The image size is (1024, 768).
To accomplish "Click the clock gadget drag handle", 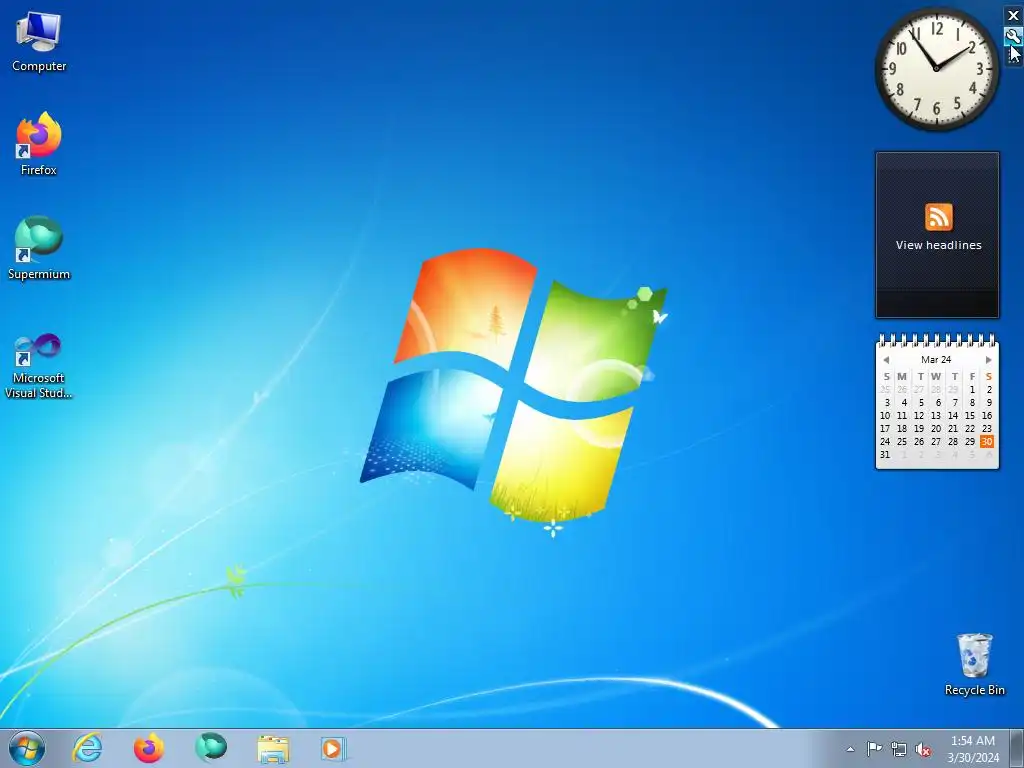I will point(1013,56).
